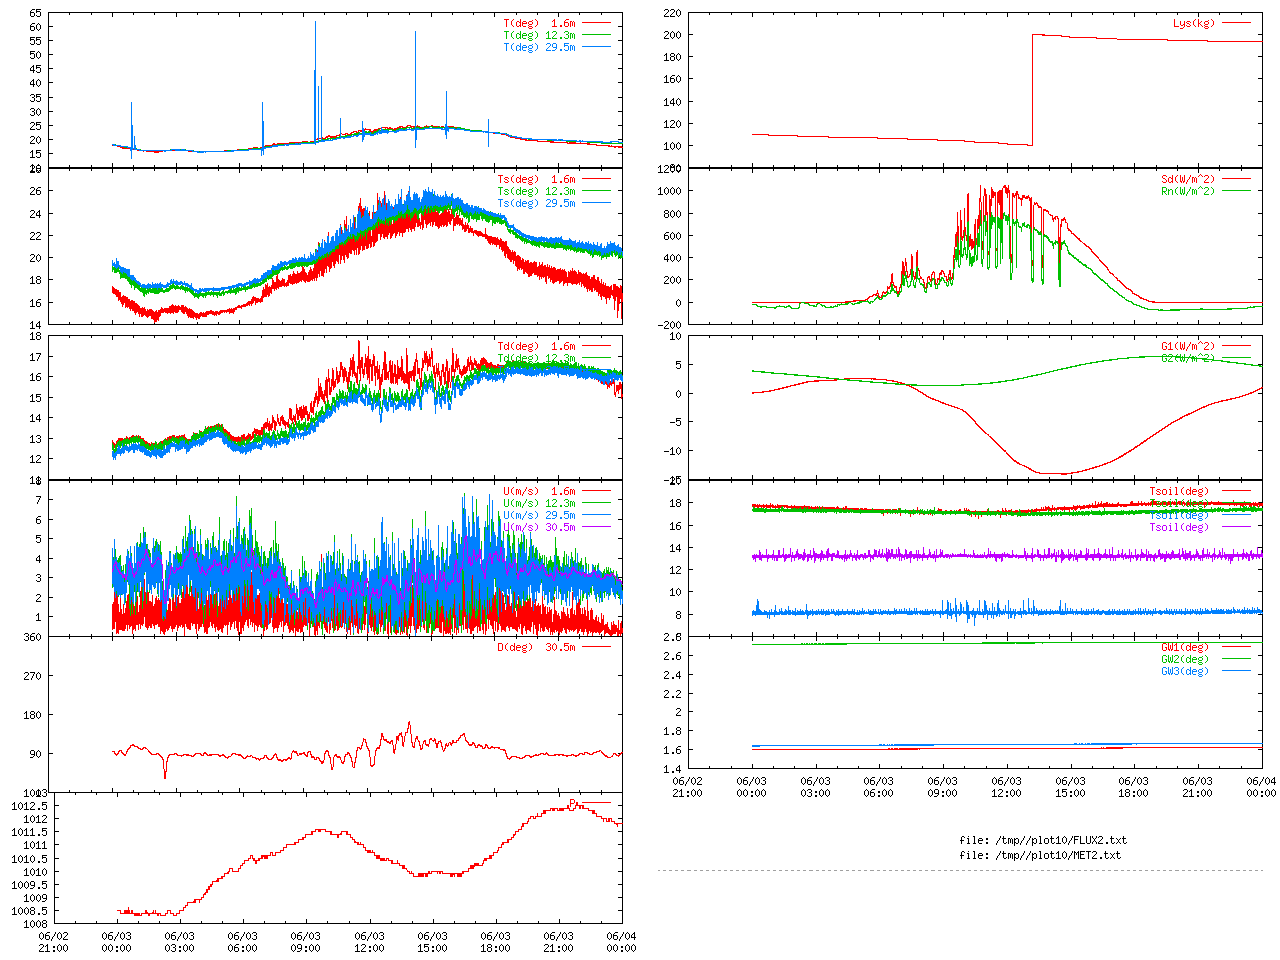This screenshot has width=1280, height=960.
Task: Select the Lys(kg) legend label
Action: (1193, 23)
